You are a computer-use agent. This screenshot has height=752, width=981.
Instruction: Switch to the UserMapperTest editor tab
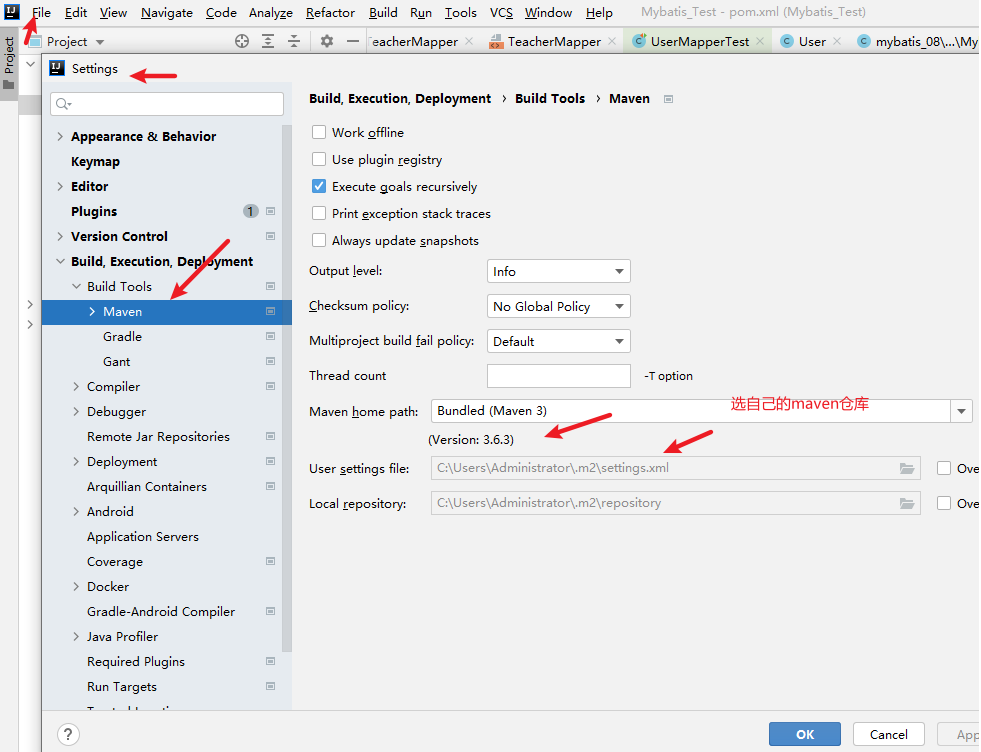pyautogui.click(x=699, y=41)
